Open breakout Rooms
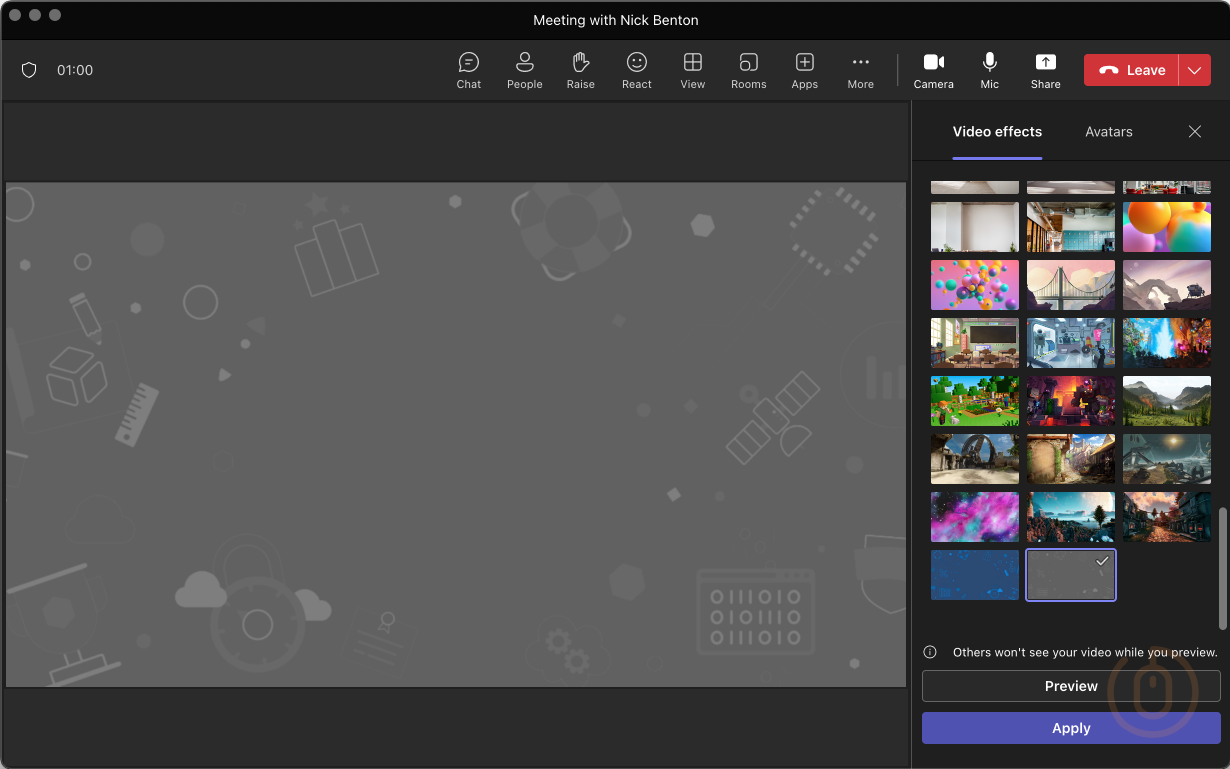1230x769 pixels. click(748, 70)
